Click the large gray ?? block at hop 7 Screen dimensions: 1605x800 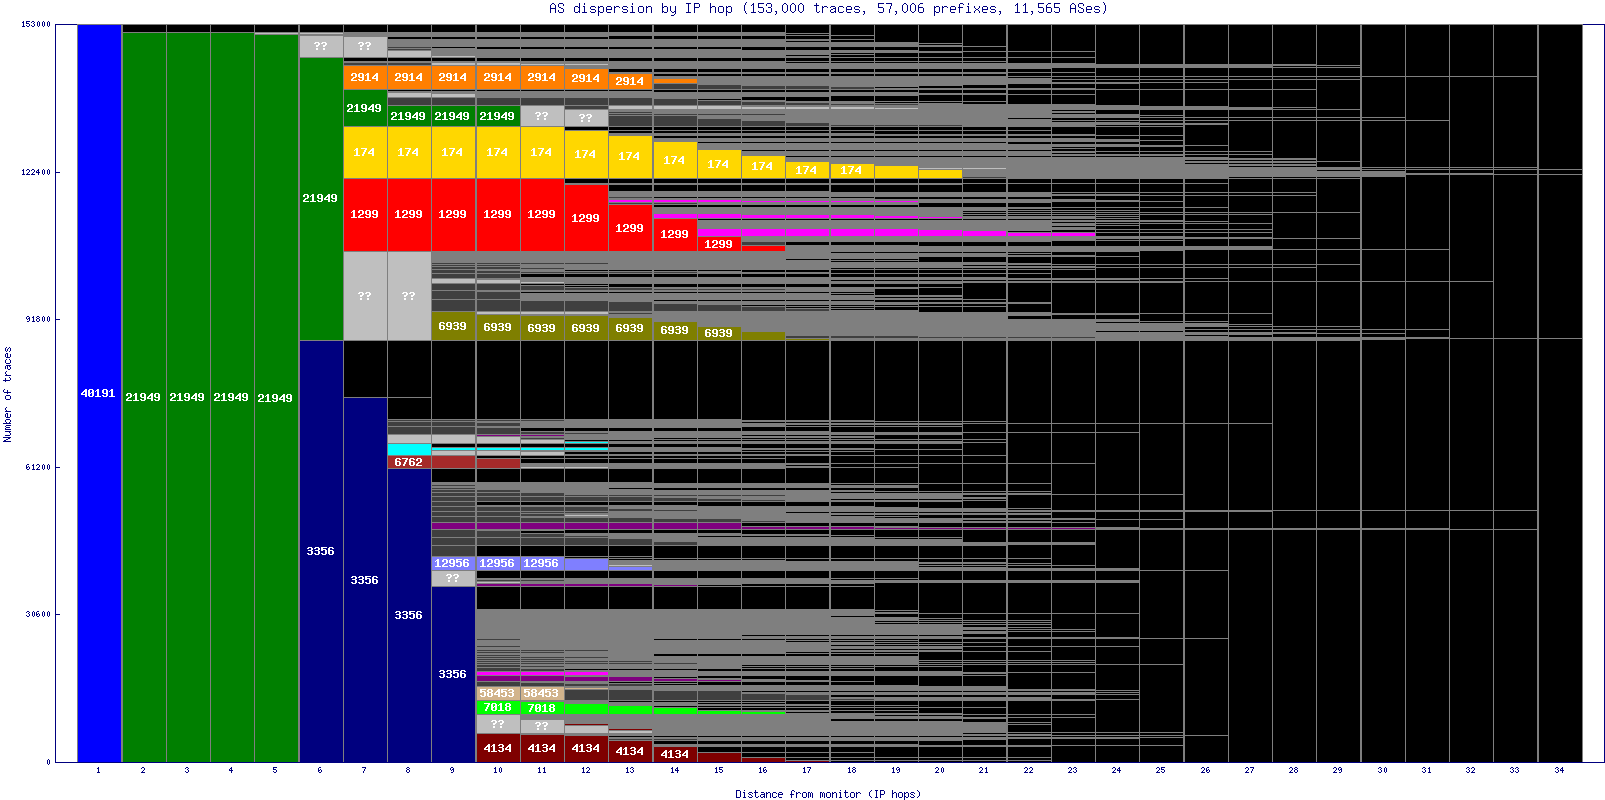pos(365,296)
